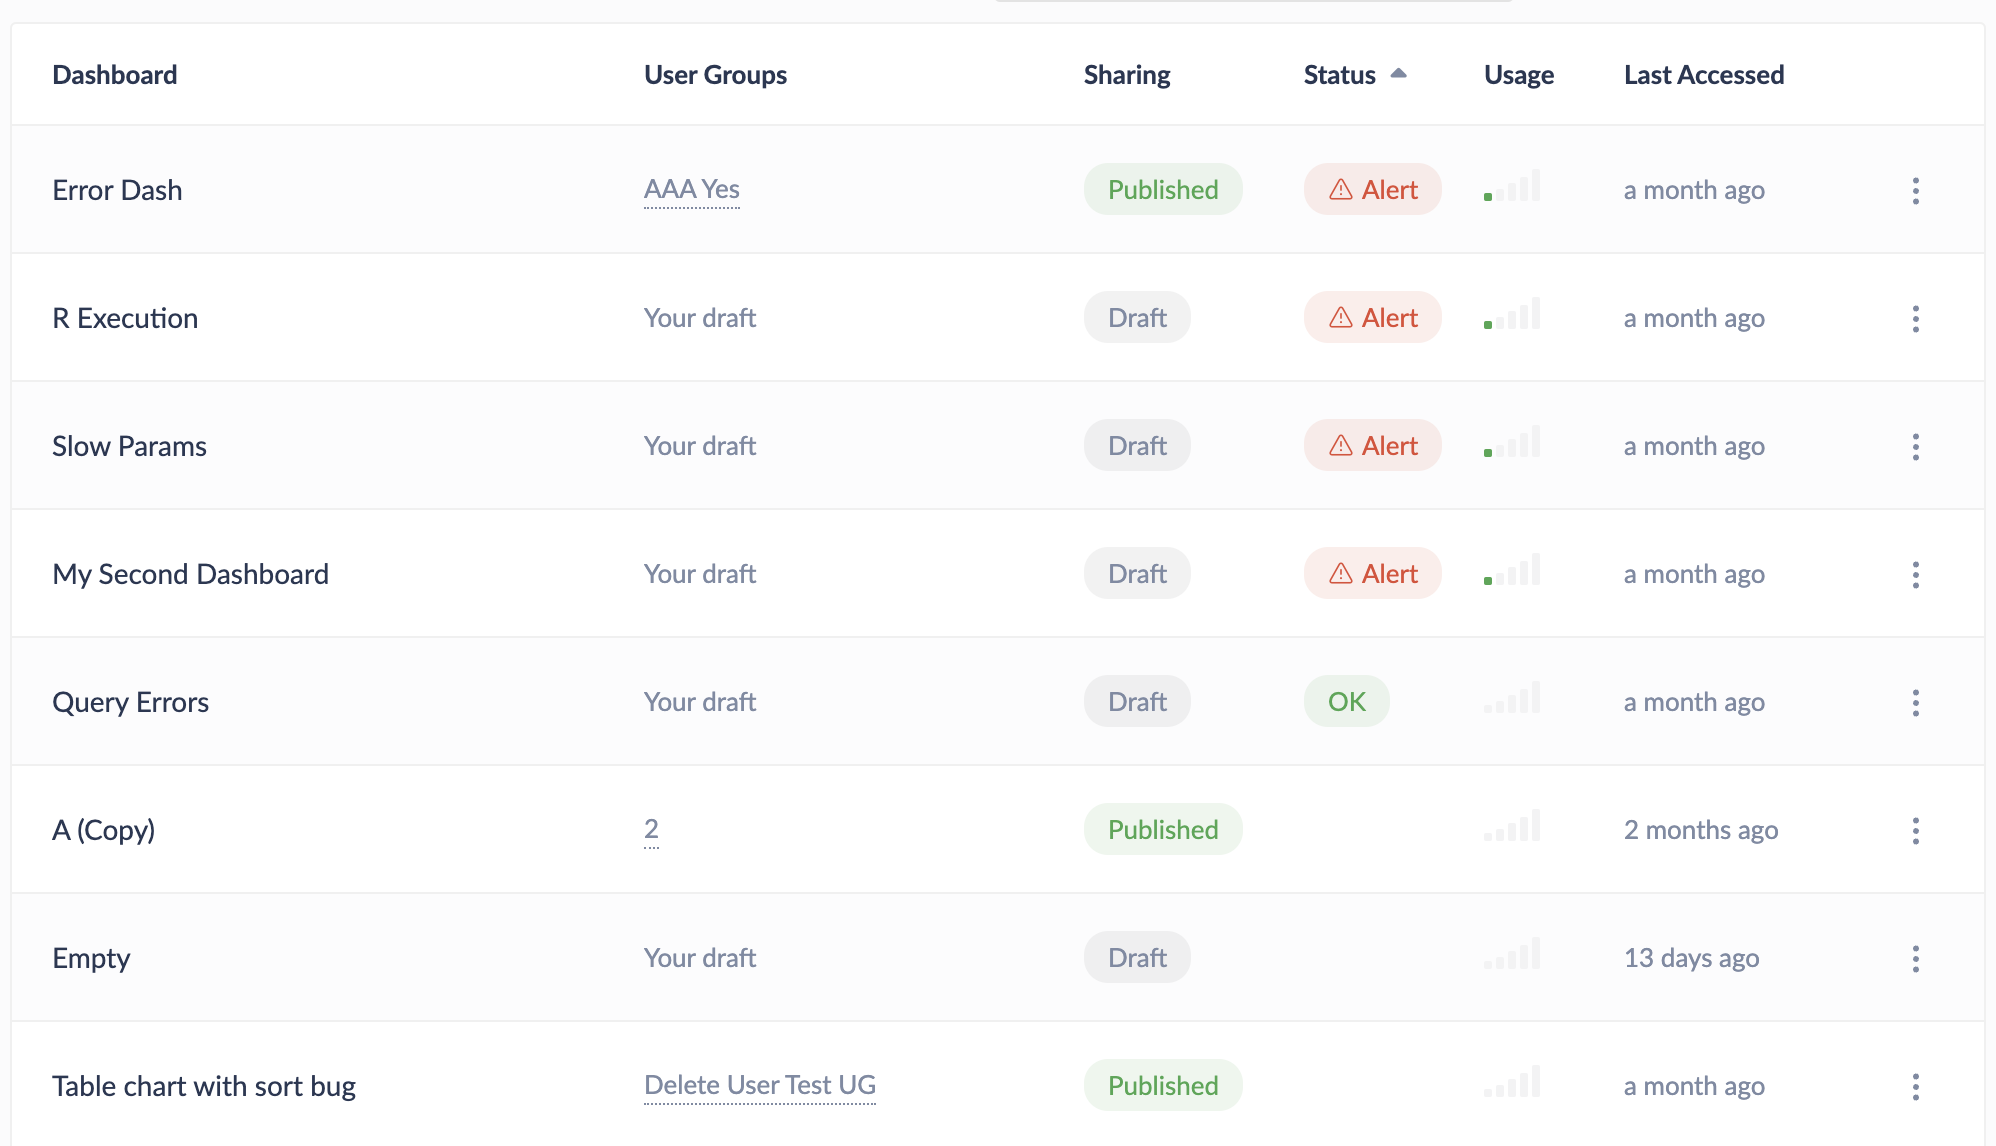Click the Draft badge for My Second Dashboard
The width and height of the screenshot is (1996, 1146).
click(x=1137, y=573)
